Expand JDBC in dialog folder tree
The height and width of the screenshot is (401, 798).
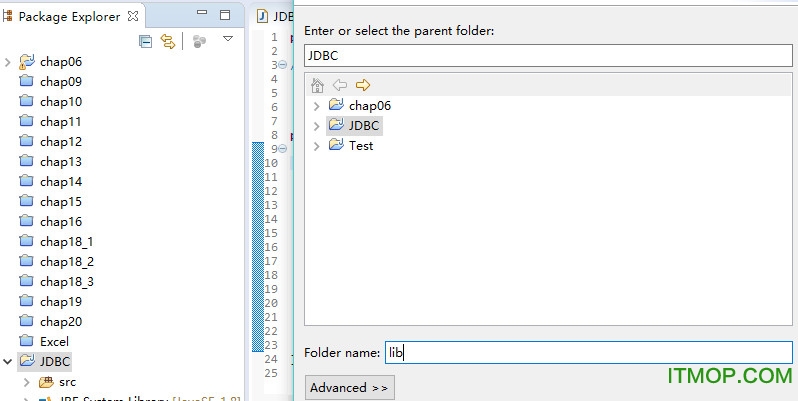pyautogui.click(x=317, y=126)
